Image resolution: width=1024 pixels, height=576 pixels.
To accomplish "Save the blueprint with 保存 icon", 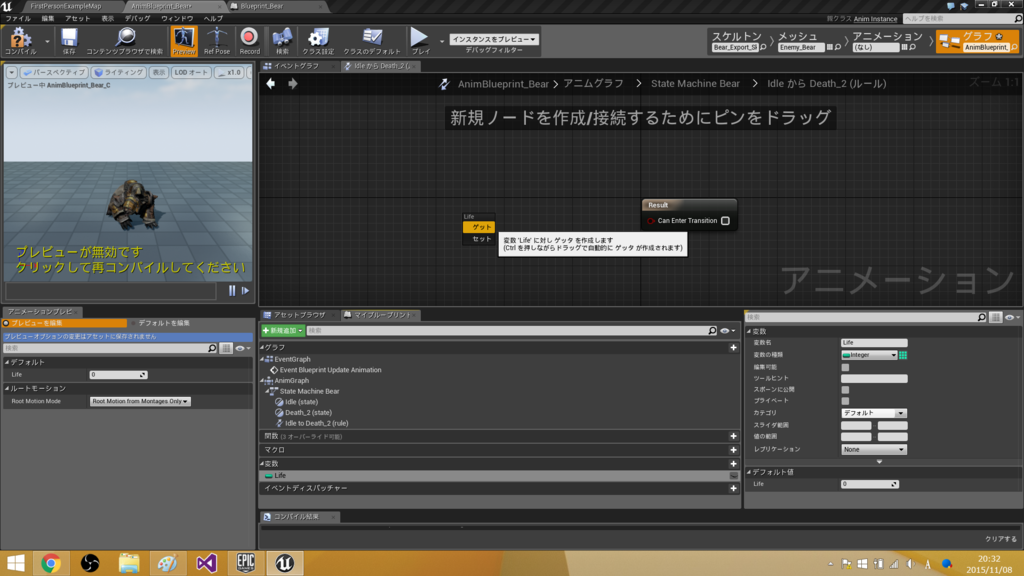I will (69, 40).
